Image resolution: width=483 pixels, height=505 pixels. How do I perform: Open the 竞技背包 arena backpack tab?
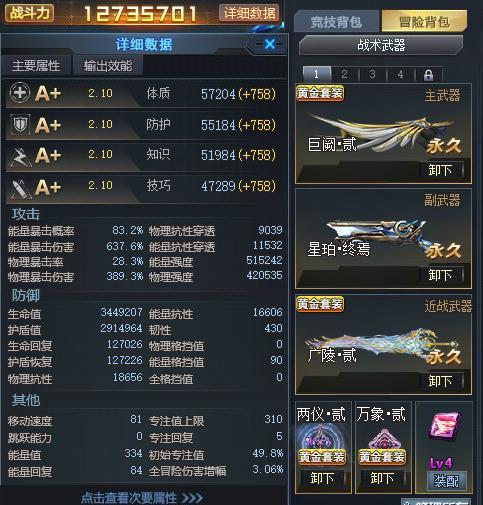336,22
